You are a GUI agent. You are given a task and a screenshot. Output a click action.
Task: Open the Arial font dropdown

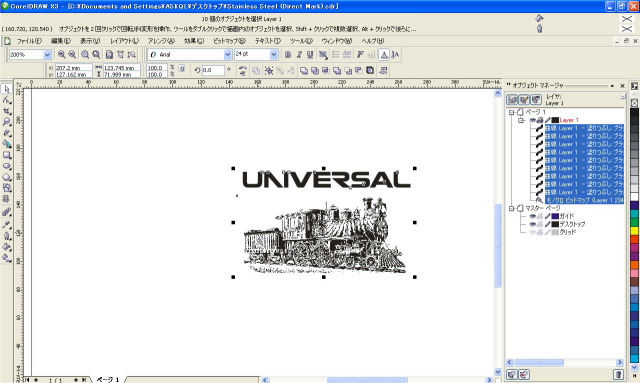click(x=228, y=54)
